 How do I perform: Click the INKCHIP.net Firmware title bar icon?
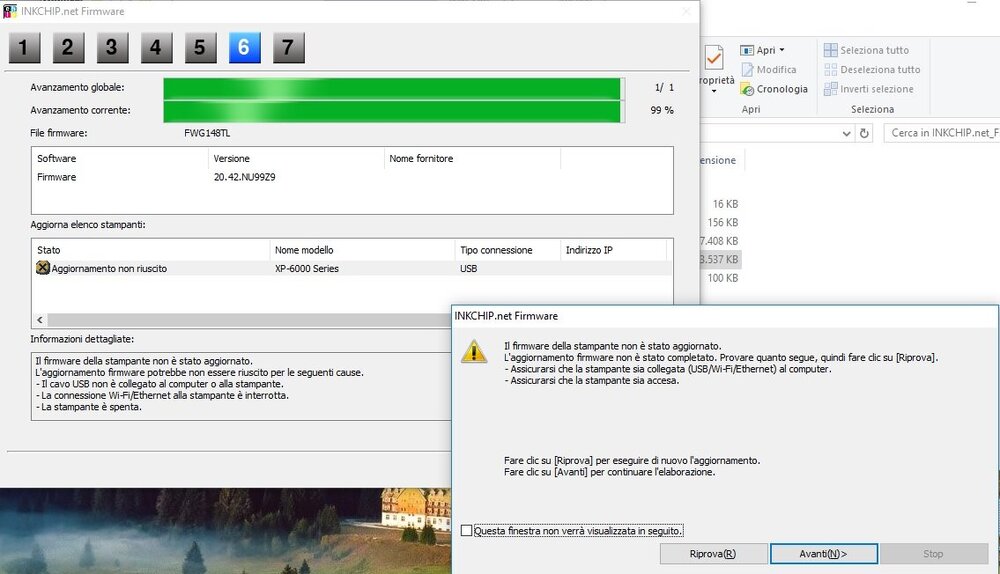click(10, 11)
